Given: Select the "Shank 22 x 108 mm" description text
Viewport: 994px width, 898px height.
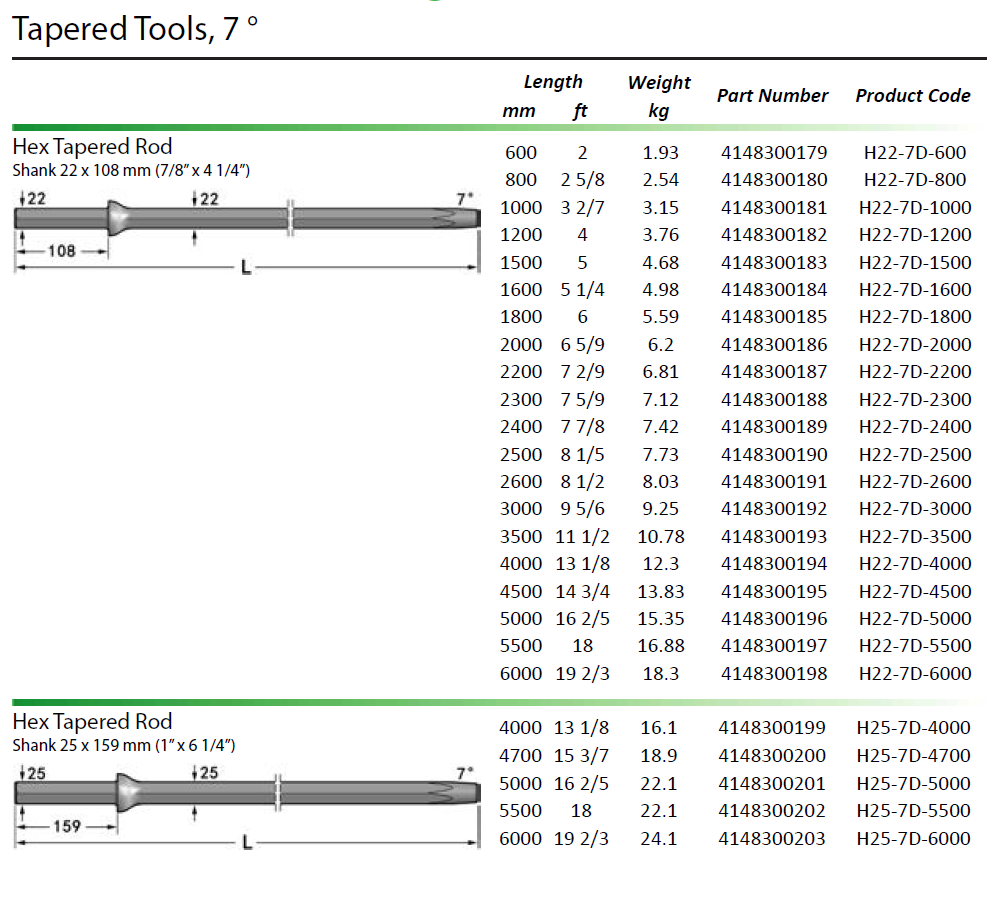Looking at the screenshot, I should [x=131, y=170].
